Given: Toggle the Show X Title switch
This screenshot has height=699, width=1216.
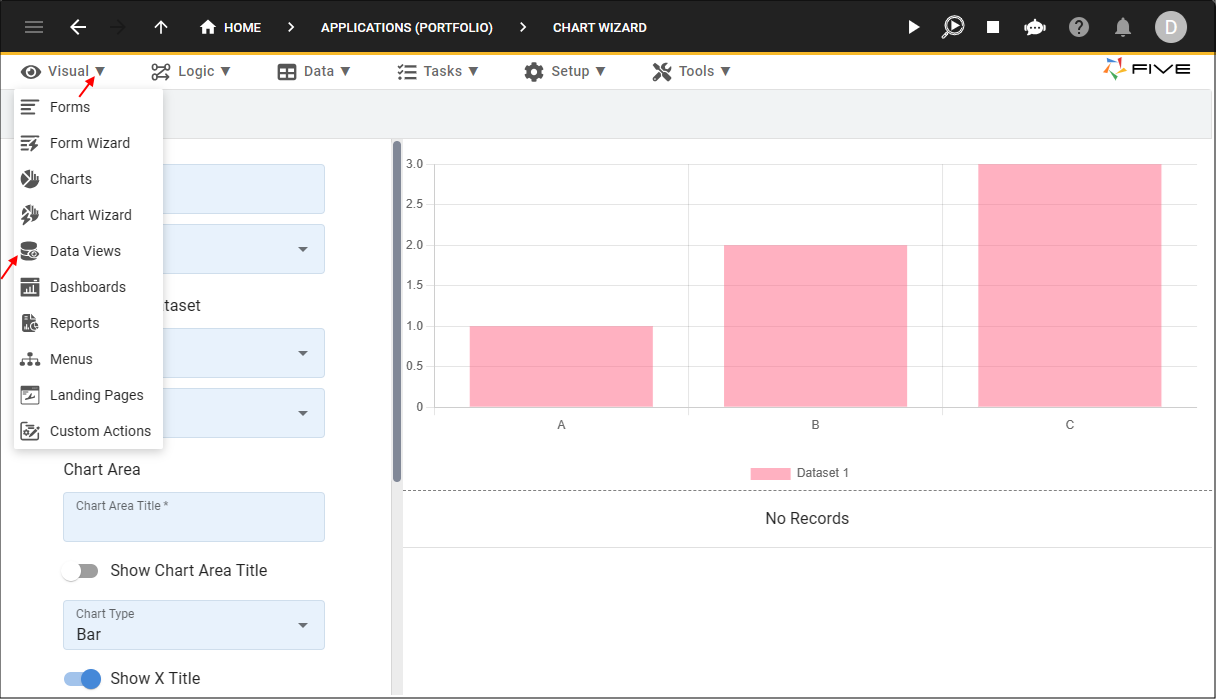Looking at the screenshot, I should 83,679.
